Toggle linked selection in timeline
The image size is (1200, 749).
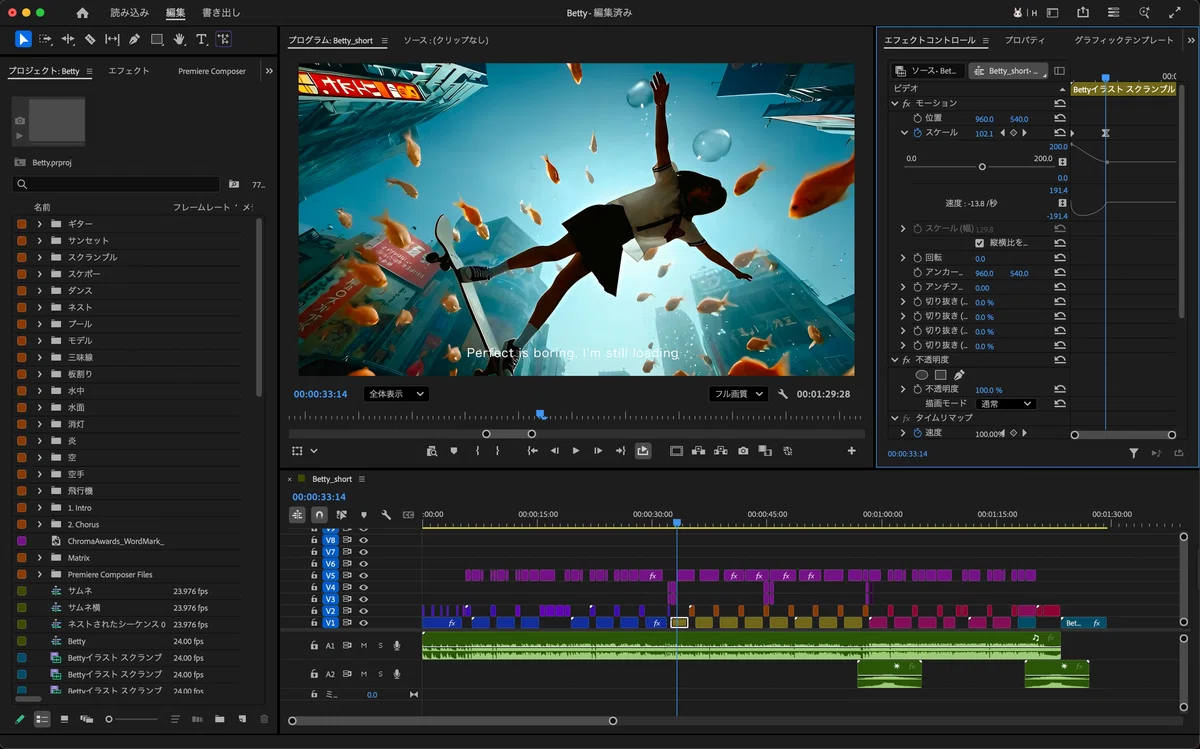pyautogui.click(x=341, y=515)
